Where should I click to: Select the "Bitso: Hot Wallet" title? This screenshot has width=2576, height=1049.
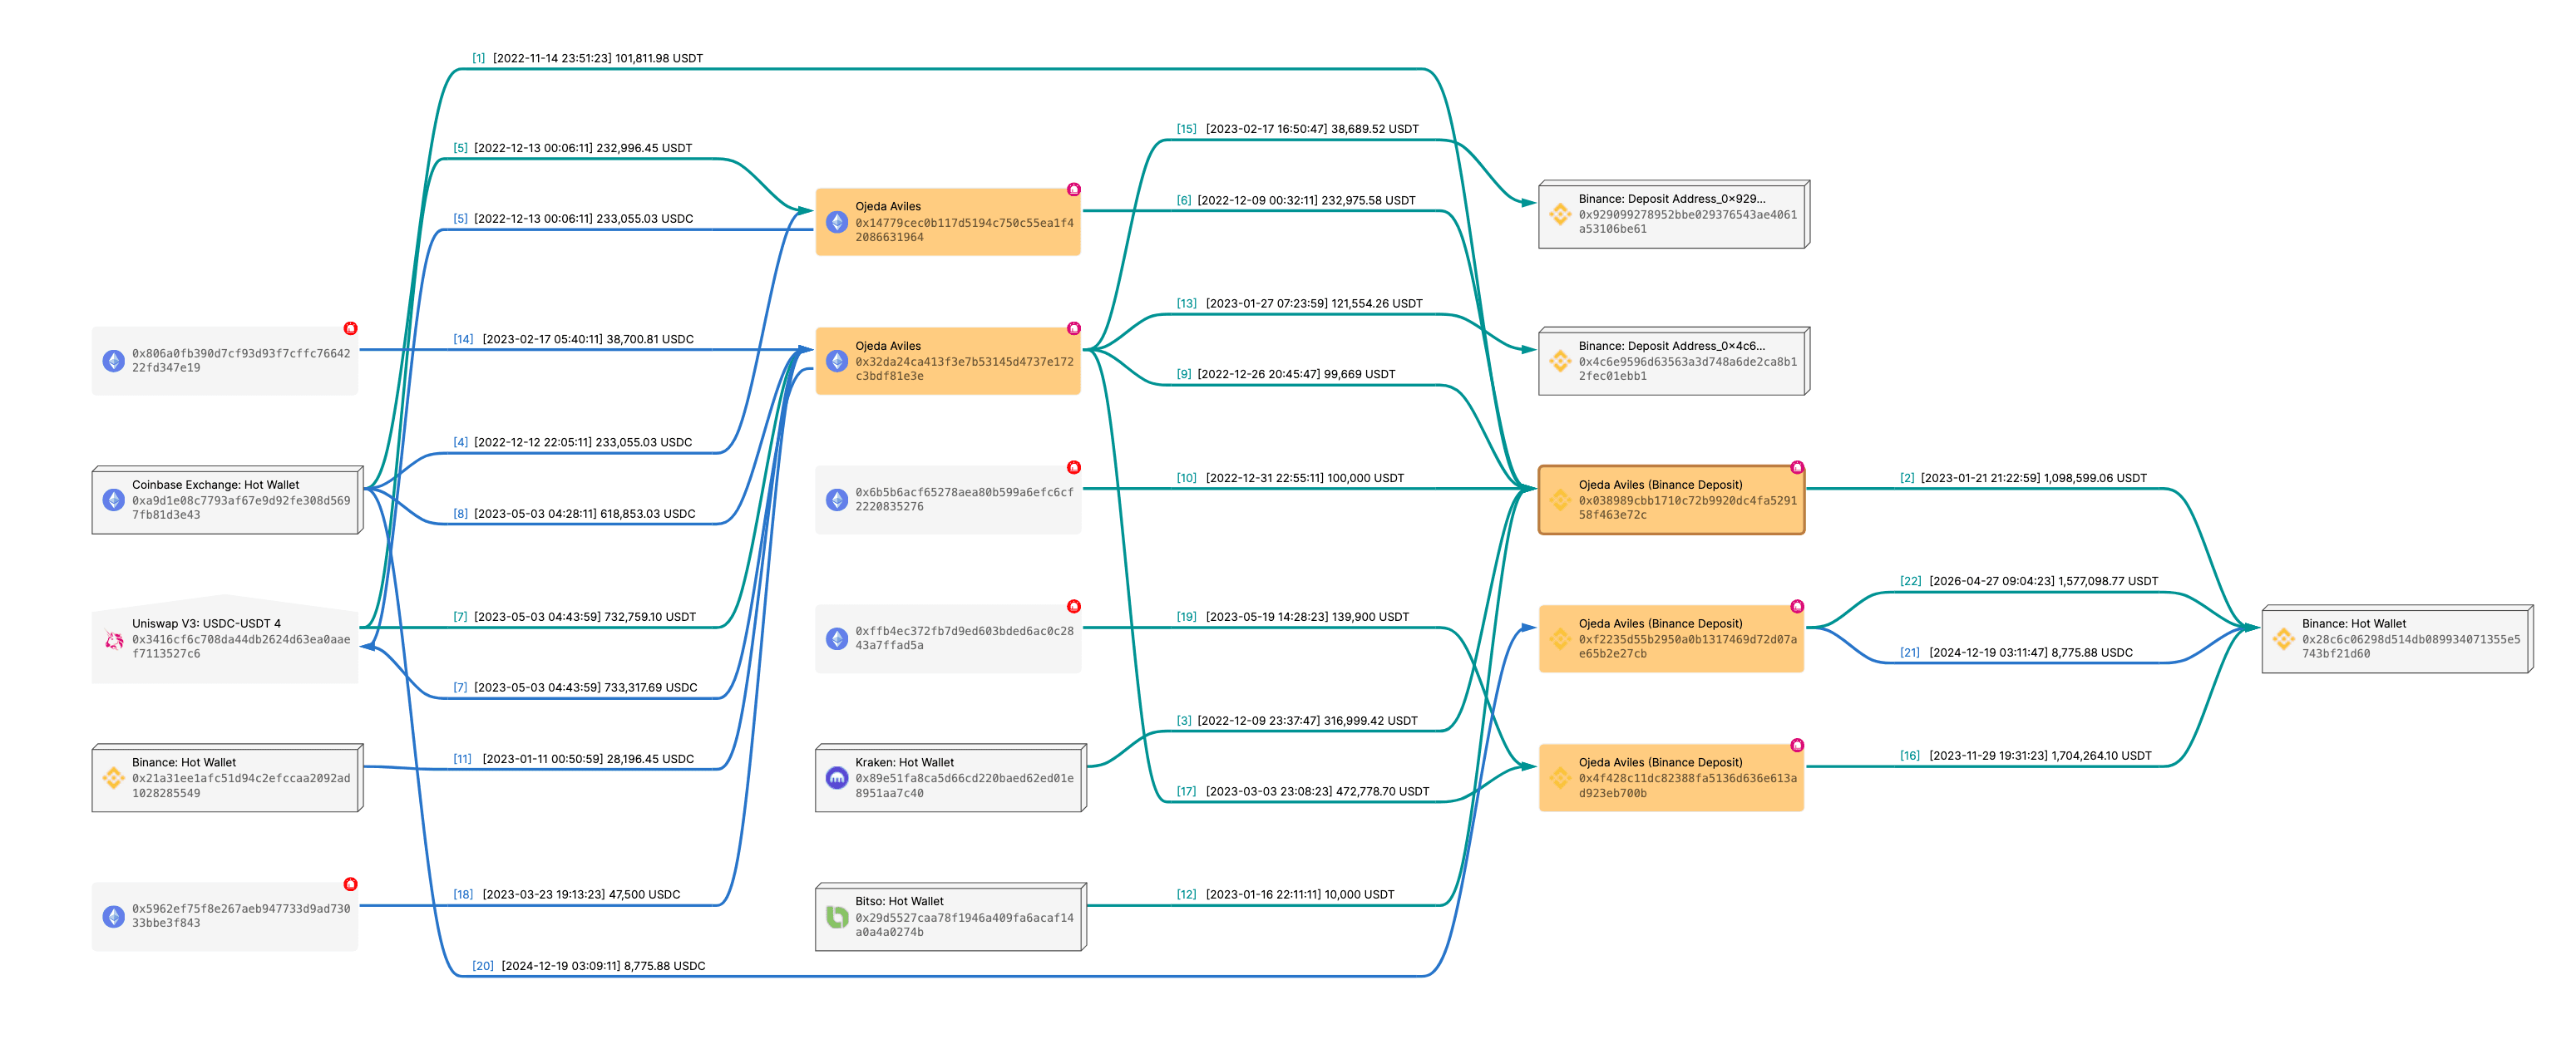(900, 902)
